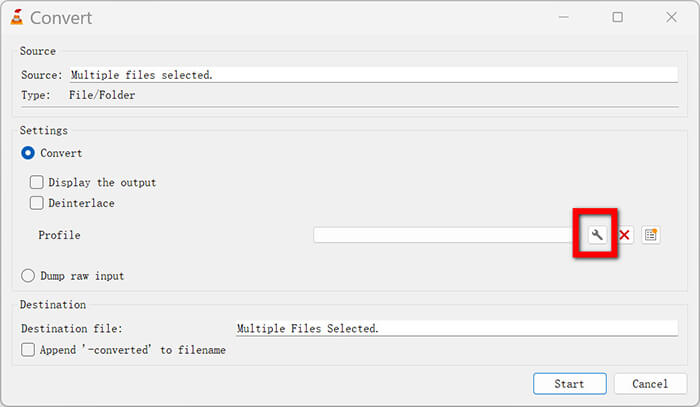This screenshot has width=700, height=407.
Task: Delete selected profile with red X
Action: click(624, 235)
